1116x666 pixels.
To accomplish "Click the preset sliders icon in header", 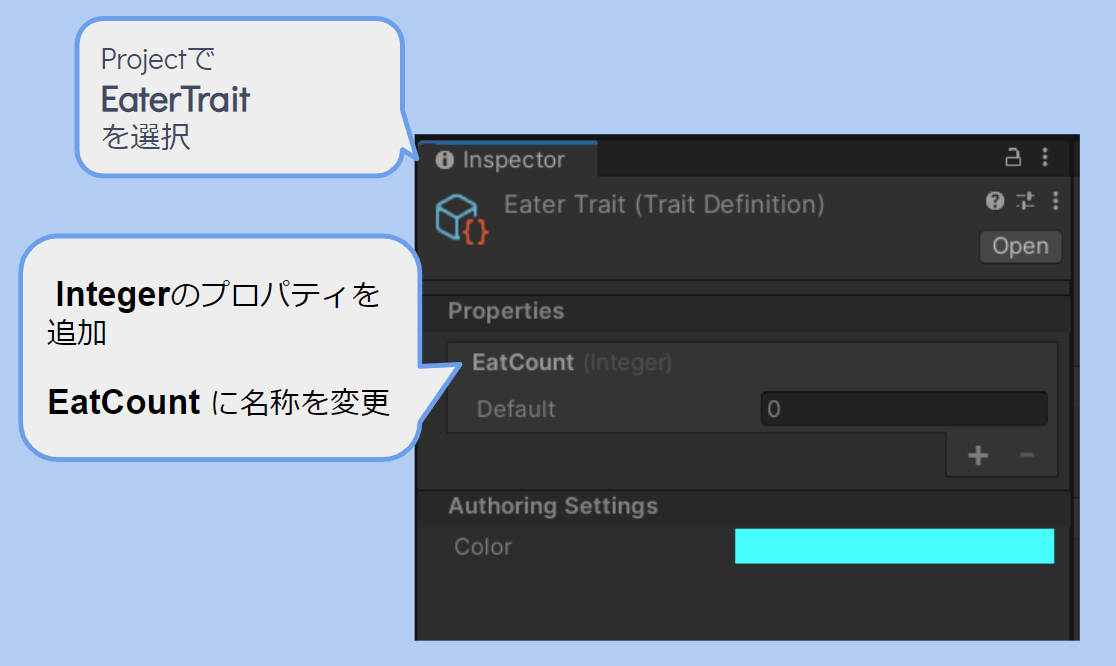I will [x=1026, y=201].
